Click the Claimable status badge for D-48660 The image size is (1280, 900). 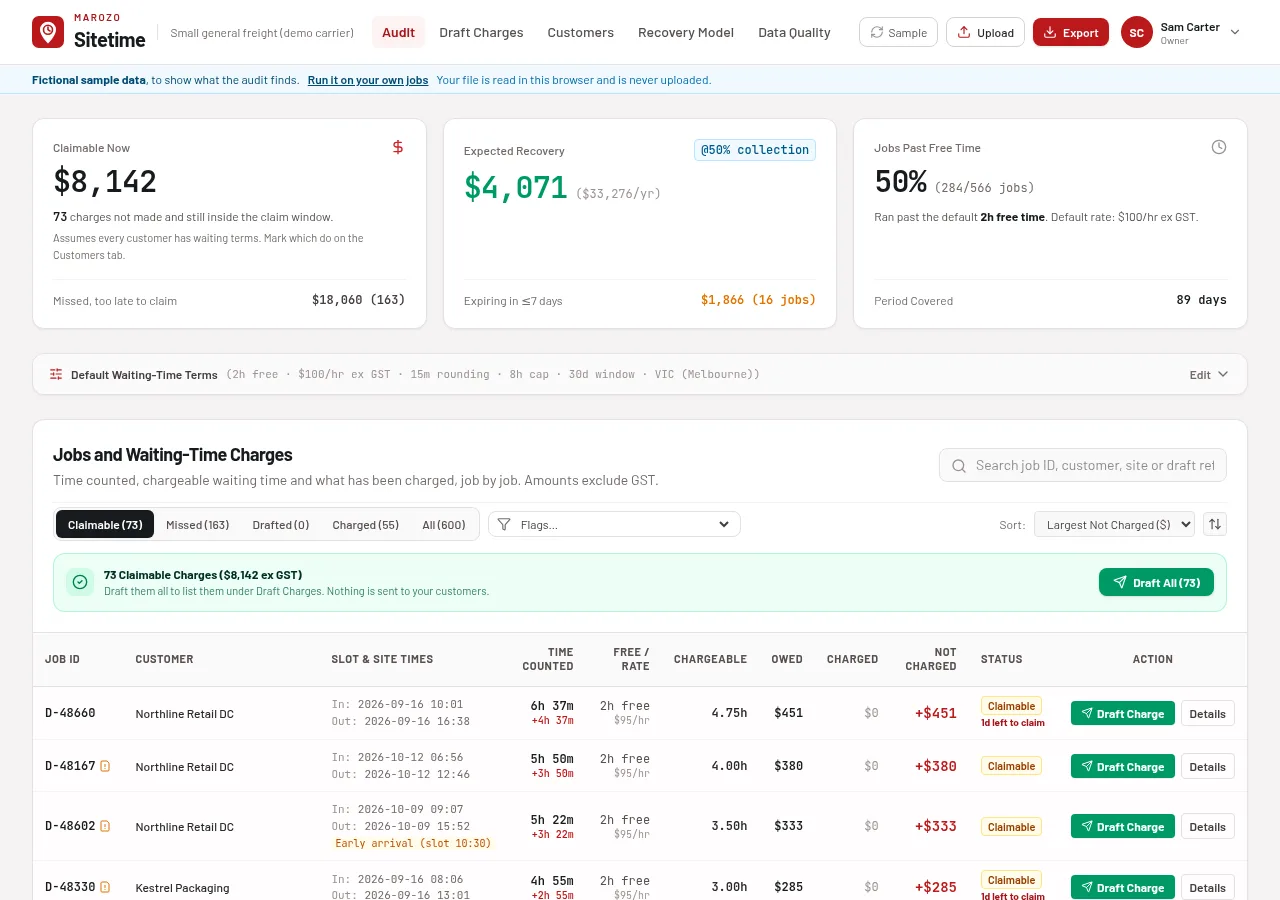(x=1011, y=705)
